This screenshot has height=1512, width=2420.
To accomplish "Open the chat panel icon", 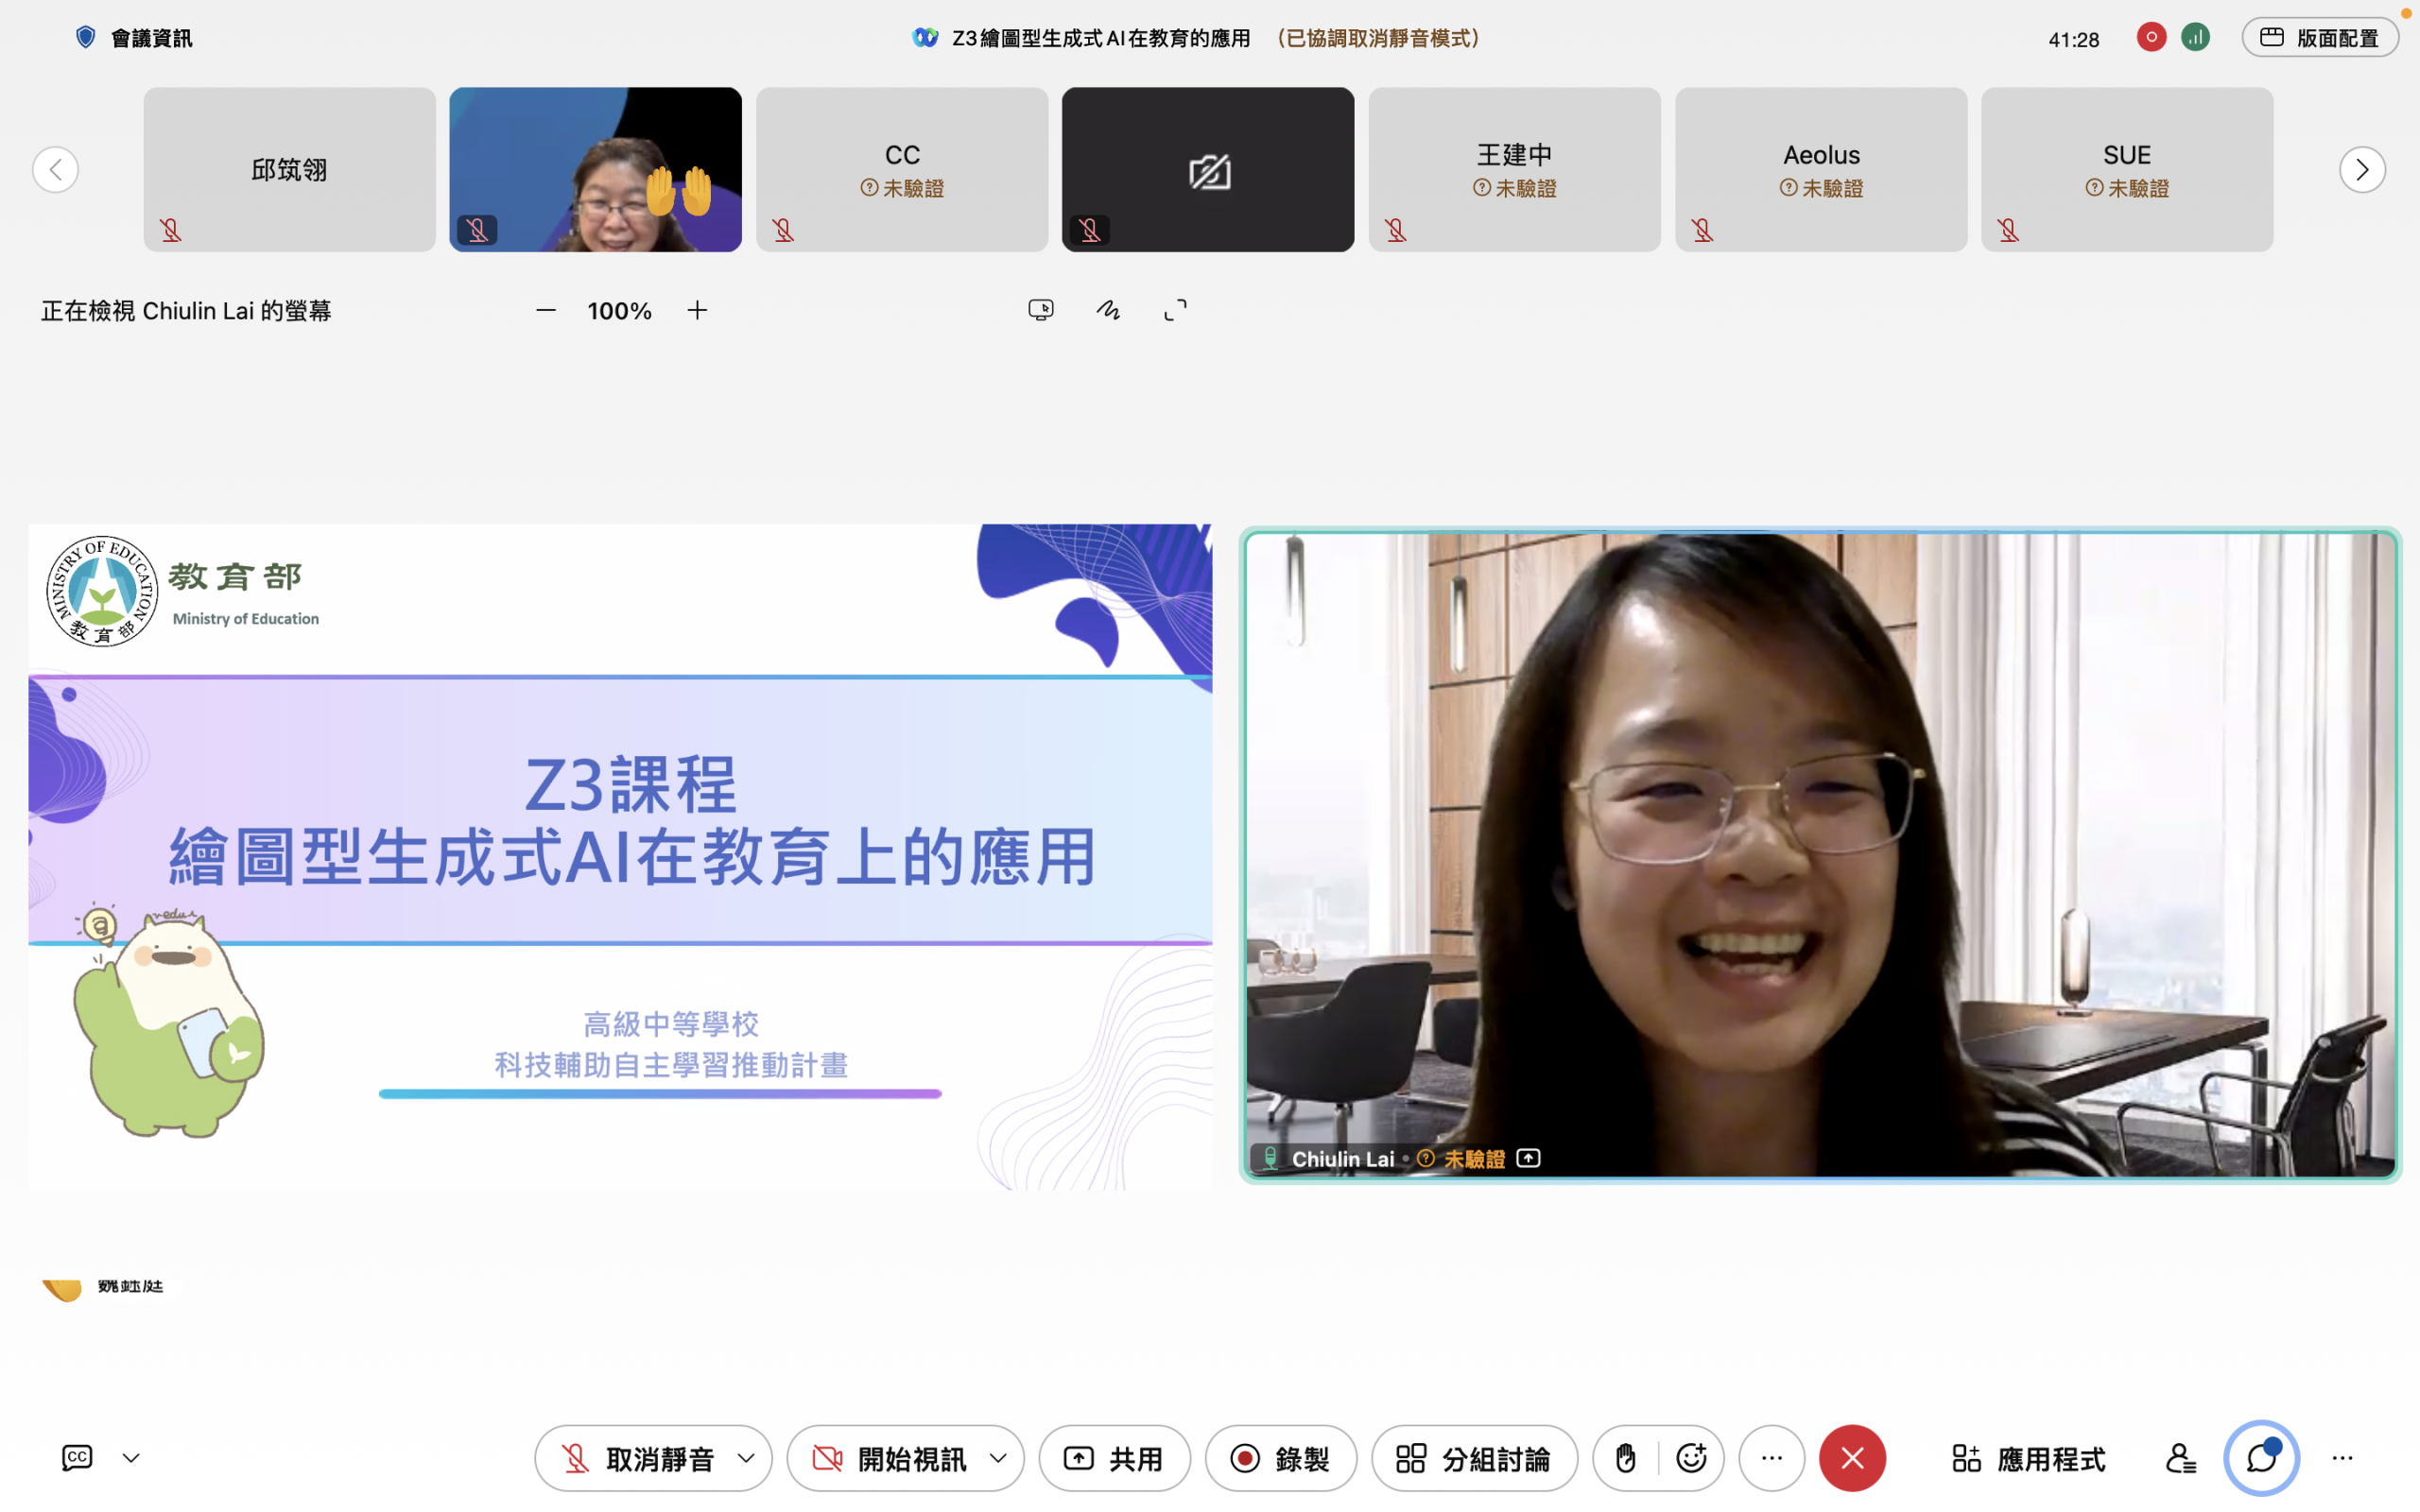I will [2261, 1458].
